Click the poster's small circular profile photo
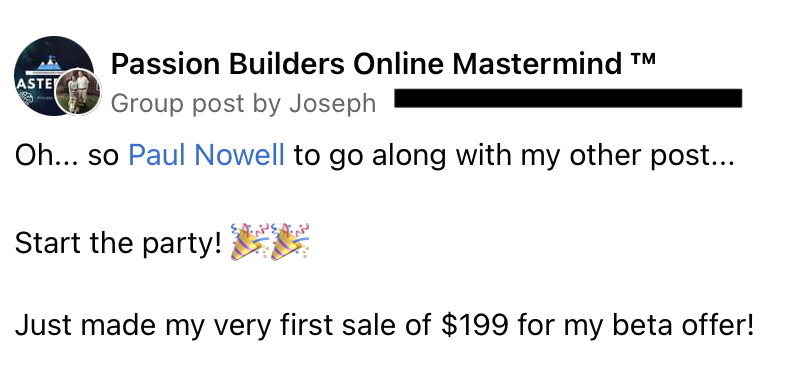796x368 pixels. [78, 92]
